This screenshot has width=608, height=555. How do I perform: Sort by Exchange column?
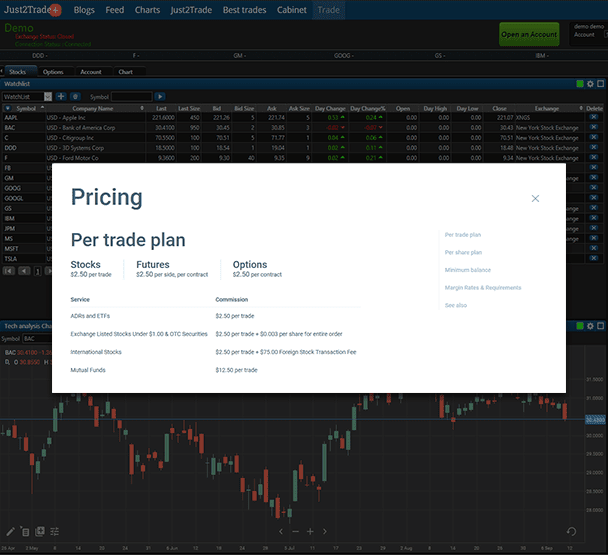547,109
